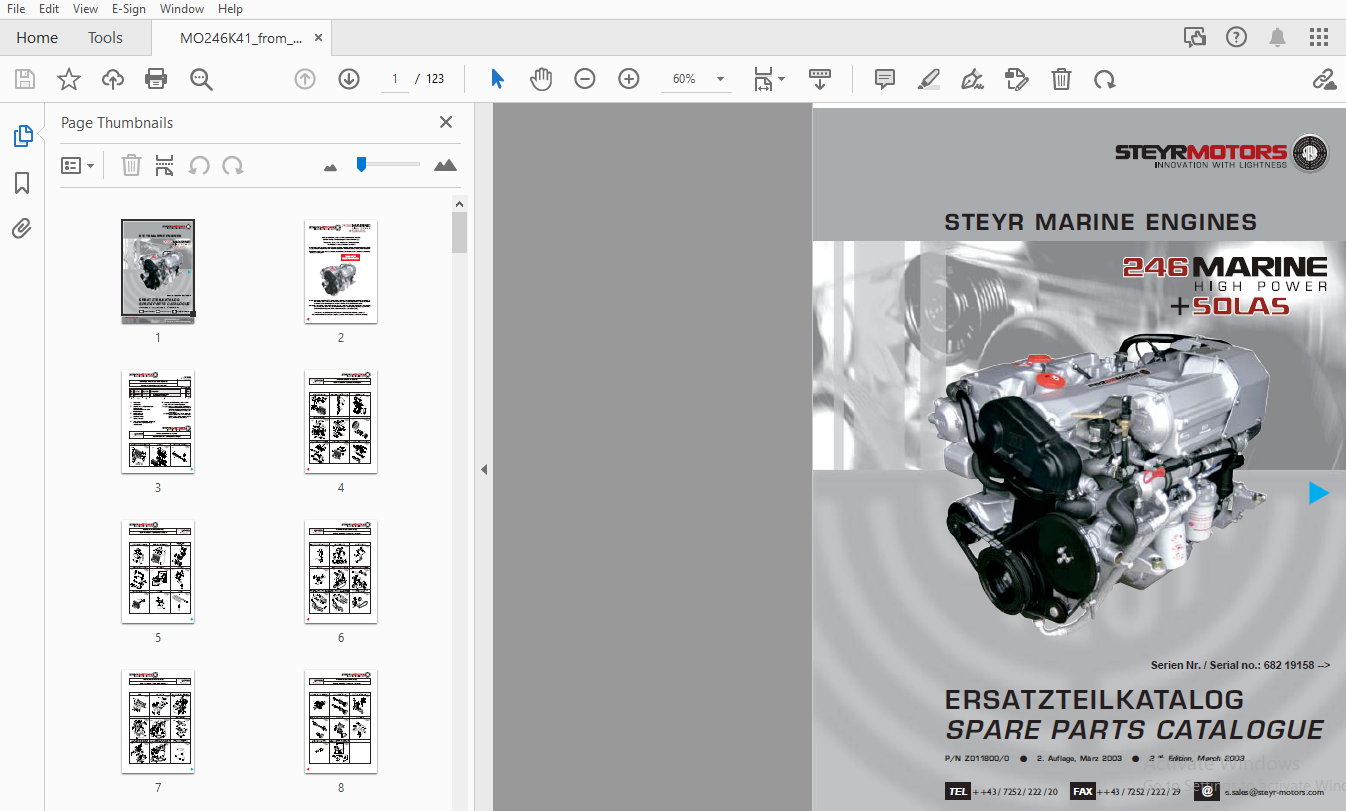This screenshot has height=811, width=1346.
Task: Click the thumbnails panel scrollbar thumb
Action: (x=459, y=232)
